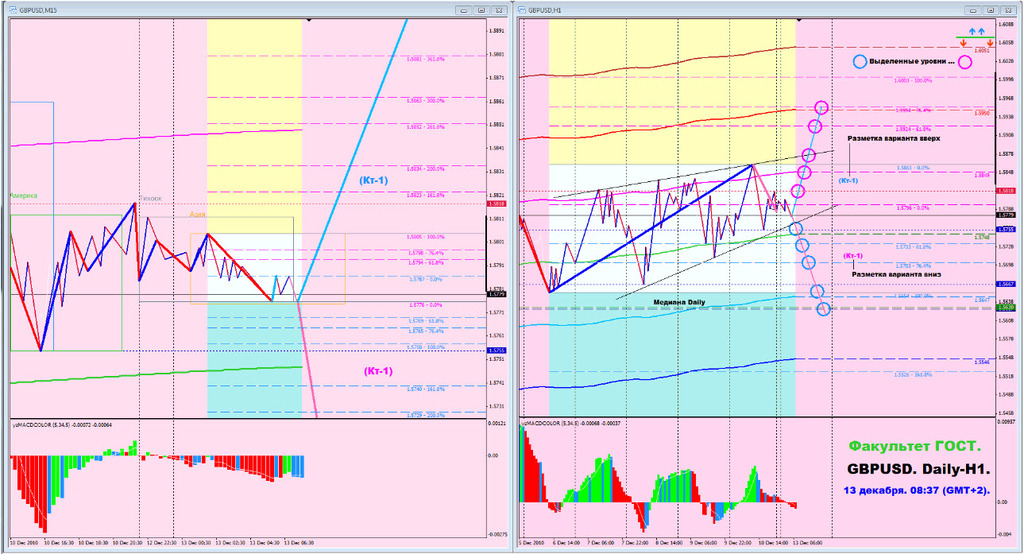
Task: Click the 13 декабря. 08:37 (GMT+2) text
Action: 916,490
